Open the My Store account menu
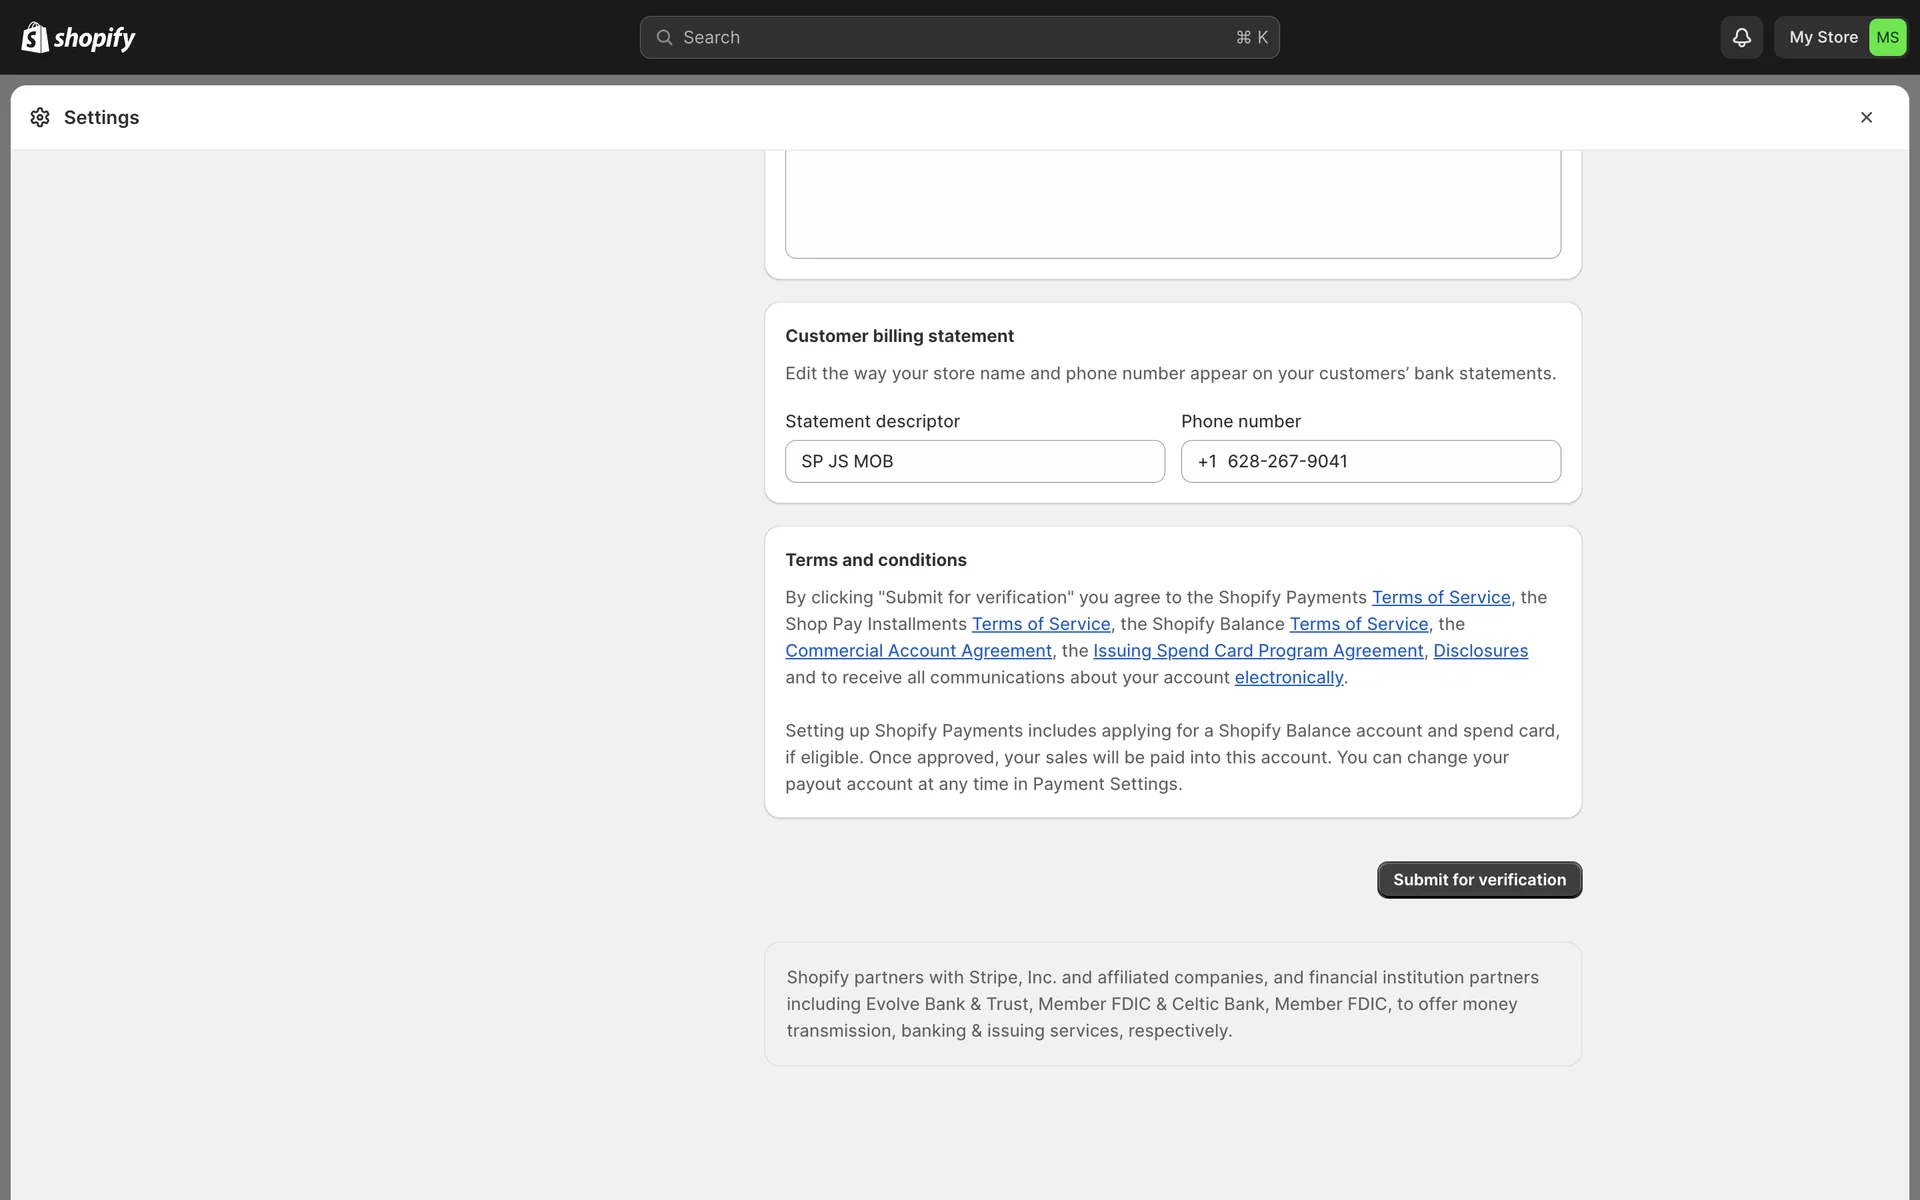The height and width of the screenshot is (1200, 1920). click(1822, 37)
